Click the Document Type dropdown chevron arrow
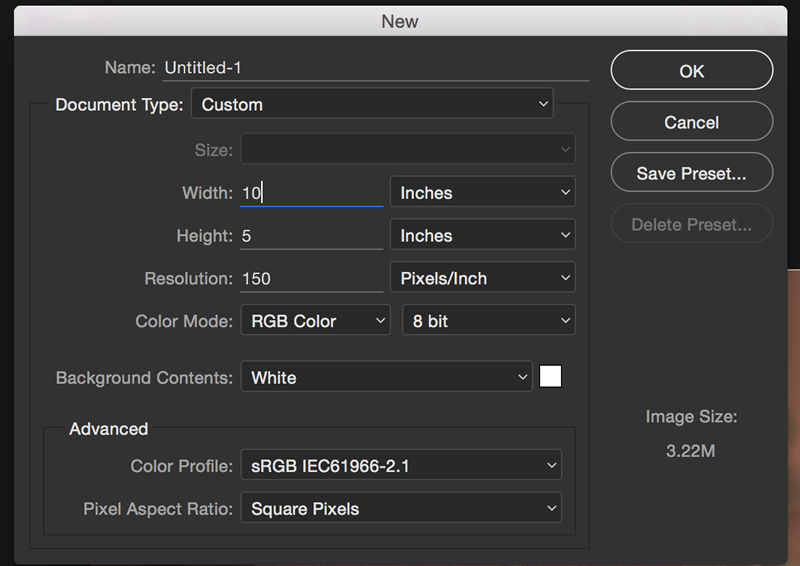This screenshot has height=566, width=800. (543, 104)
